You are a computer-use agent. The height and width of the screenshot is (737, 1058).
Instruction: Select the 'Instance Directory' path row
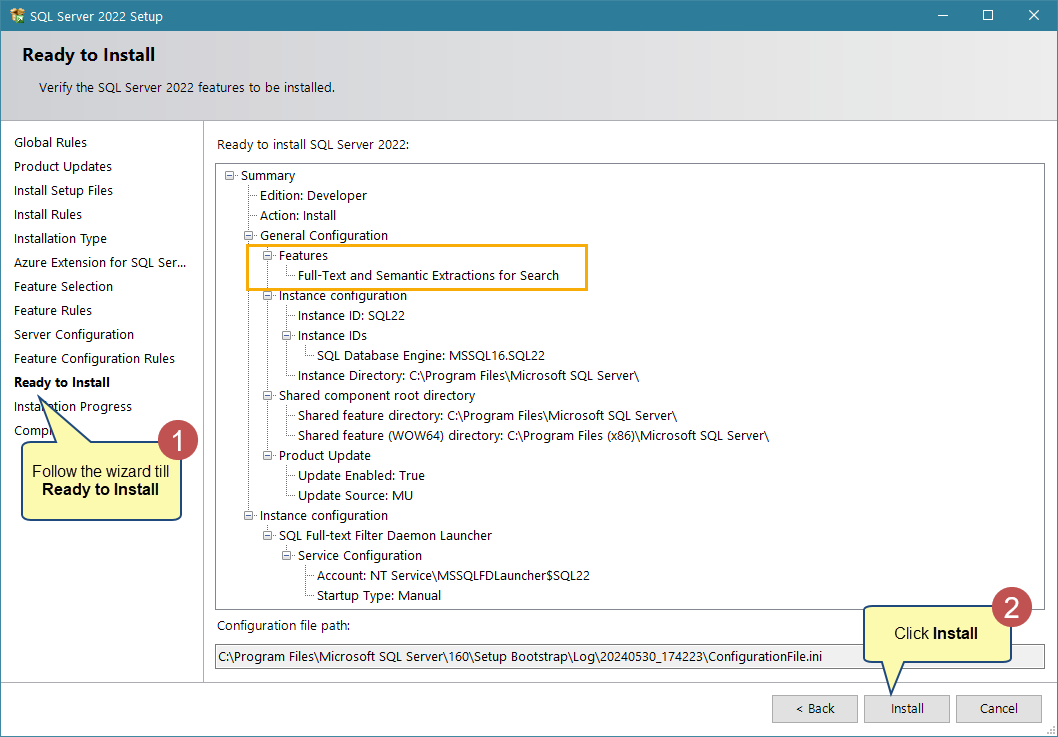(x=468, y=376)
